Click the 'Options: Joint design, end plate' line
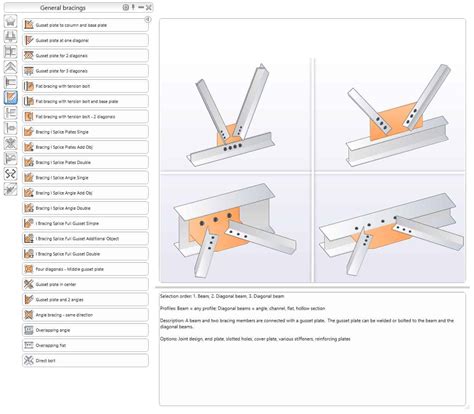This screenshot has width=474, height=414. coord(255,339)
